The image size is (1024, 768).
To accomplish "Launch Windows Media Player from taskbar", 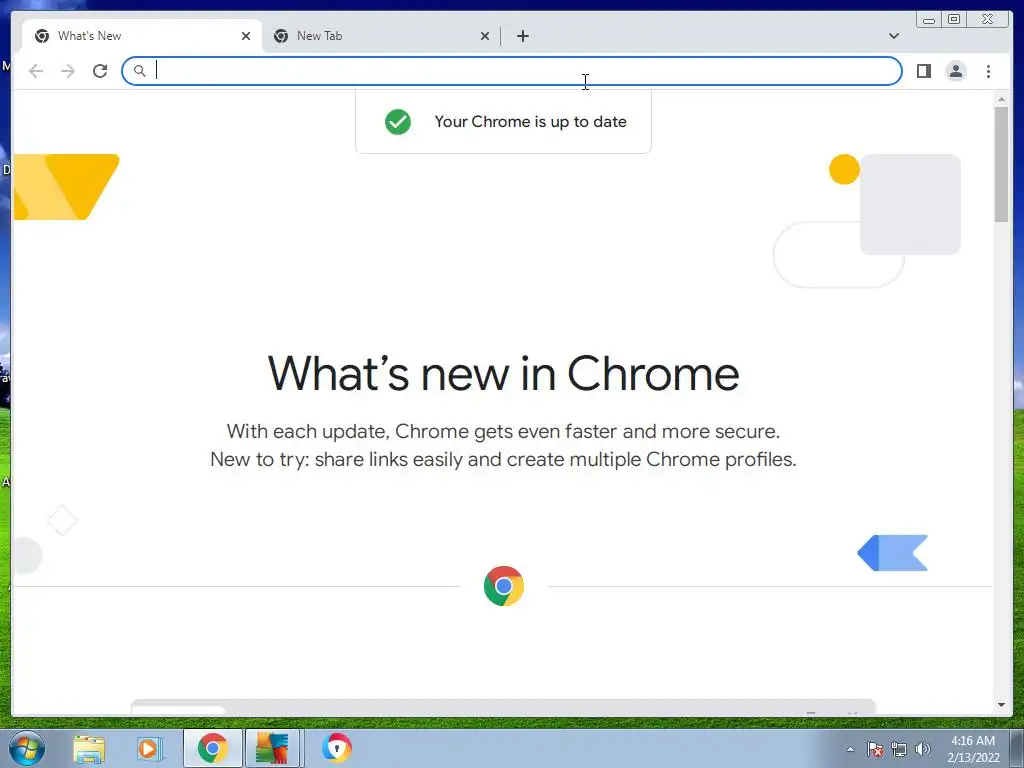I will (149, 749).
